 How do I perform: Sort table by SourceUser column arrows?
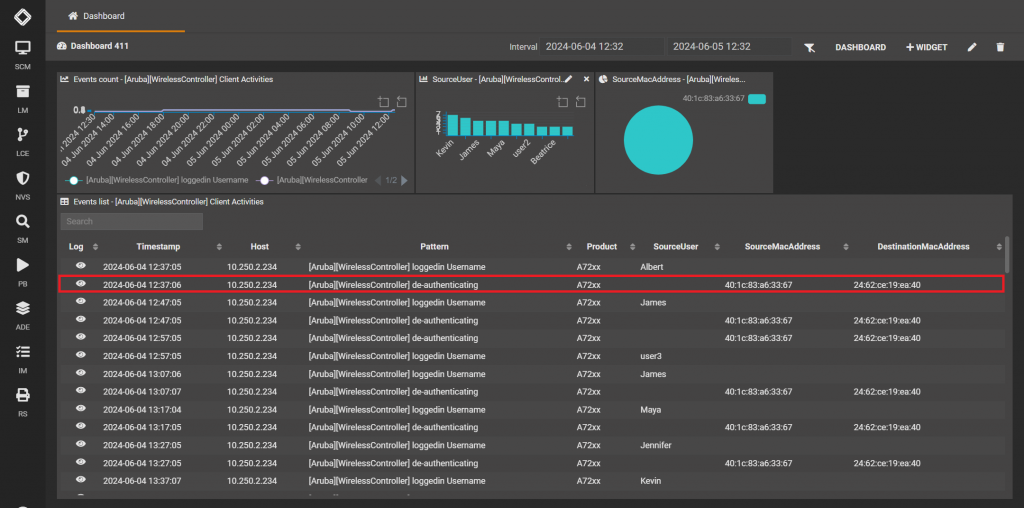(x=717, y=247)
